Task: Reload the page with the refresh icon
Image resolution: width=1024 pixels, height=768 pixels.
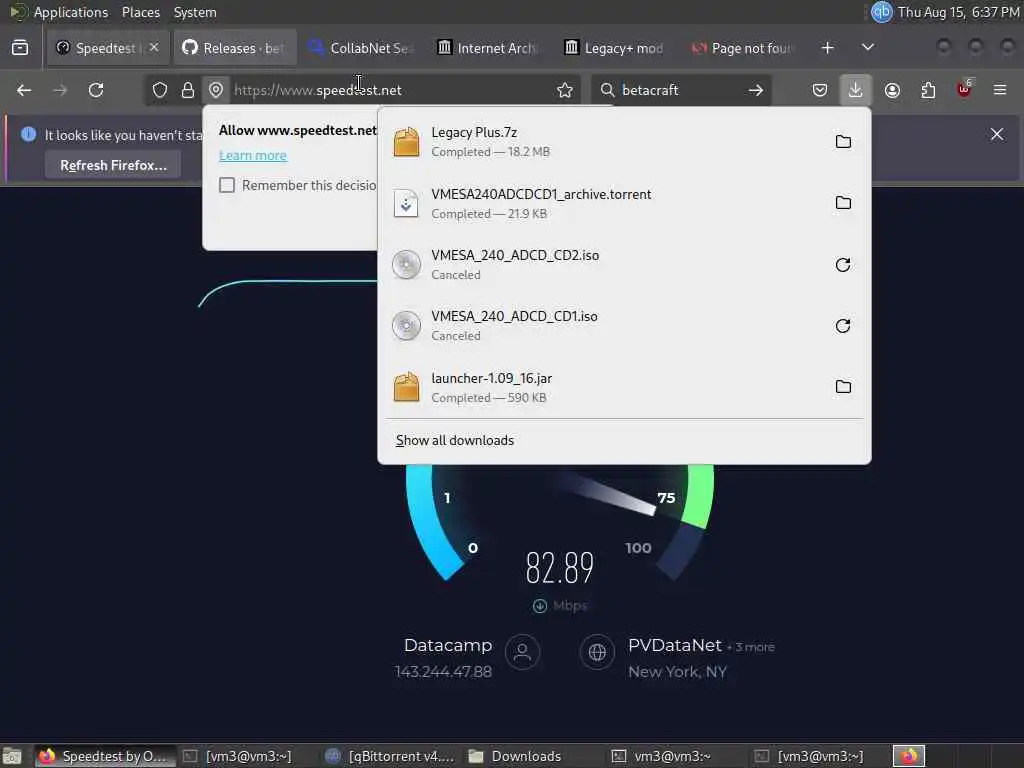Action: point(96,90)
